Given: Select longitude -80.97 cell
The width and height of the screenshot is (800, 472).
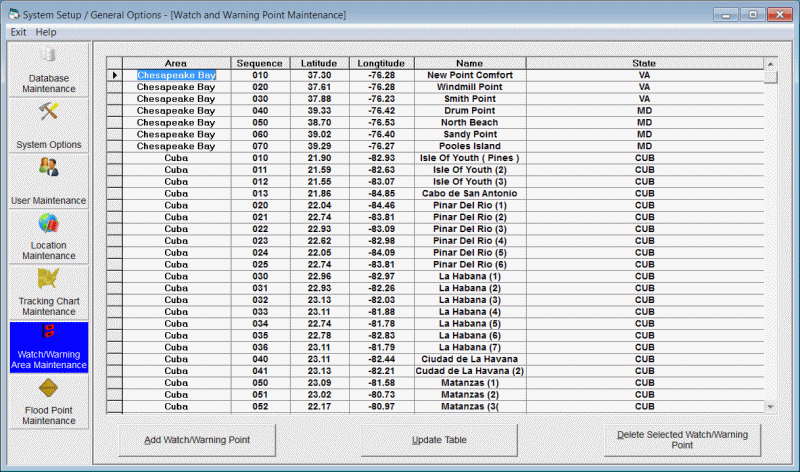Looking at the screenshot, I should pos(382,407).
